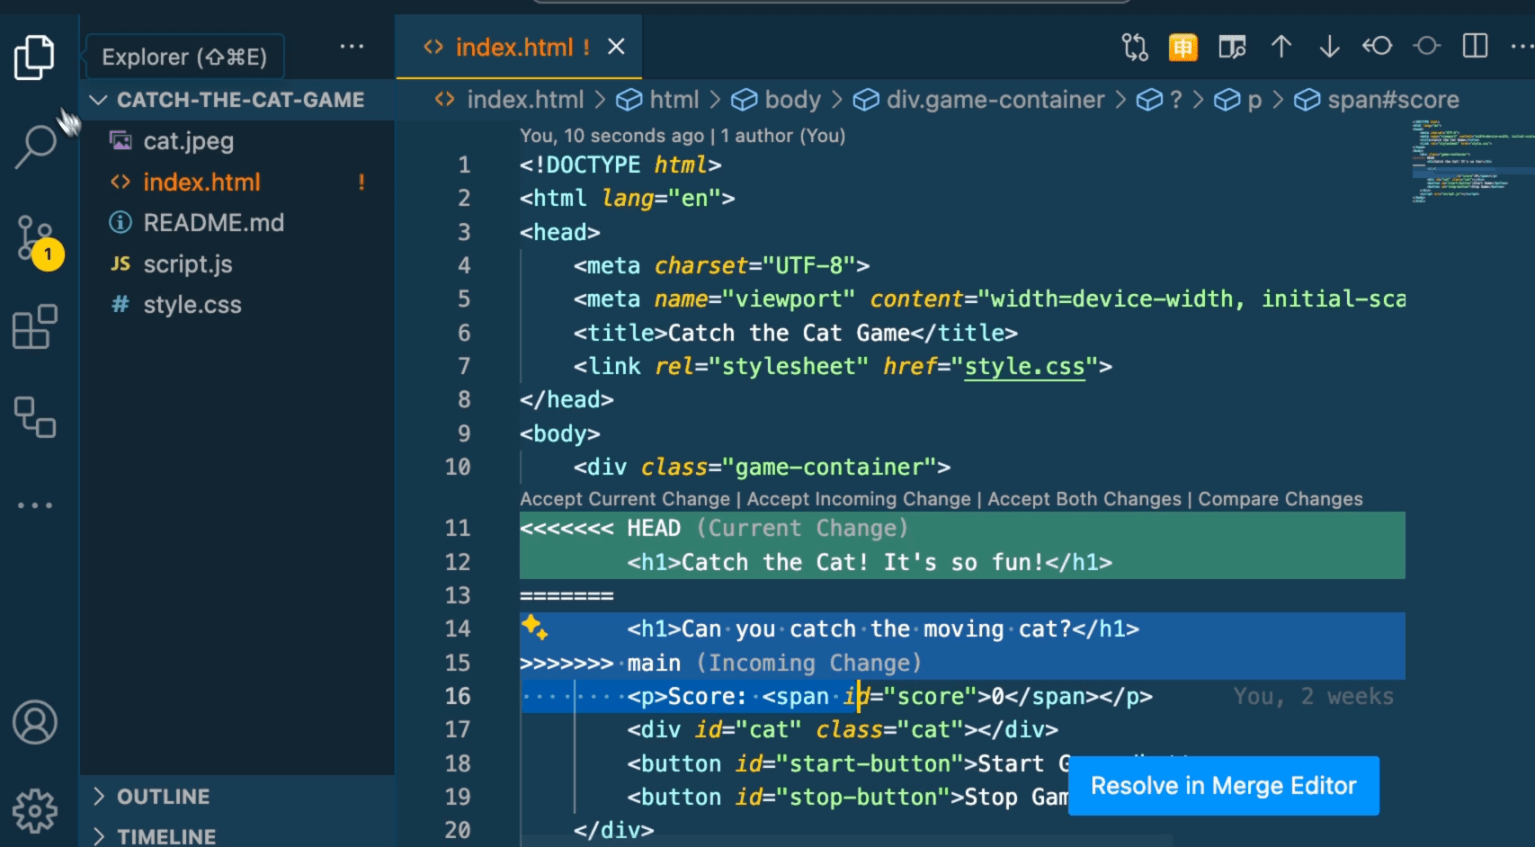Go to previous change up arrow
Screen dimensions: 1535x847
point(1281,47)
